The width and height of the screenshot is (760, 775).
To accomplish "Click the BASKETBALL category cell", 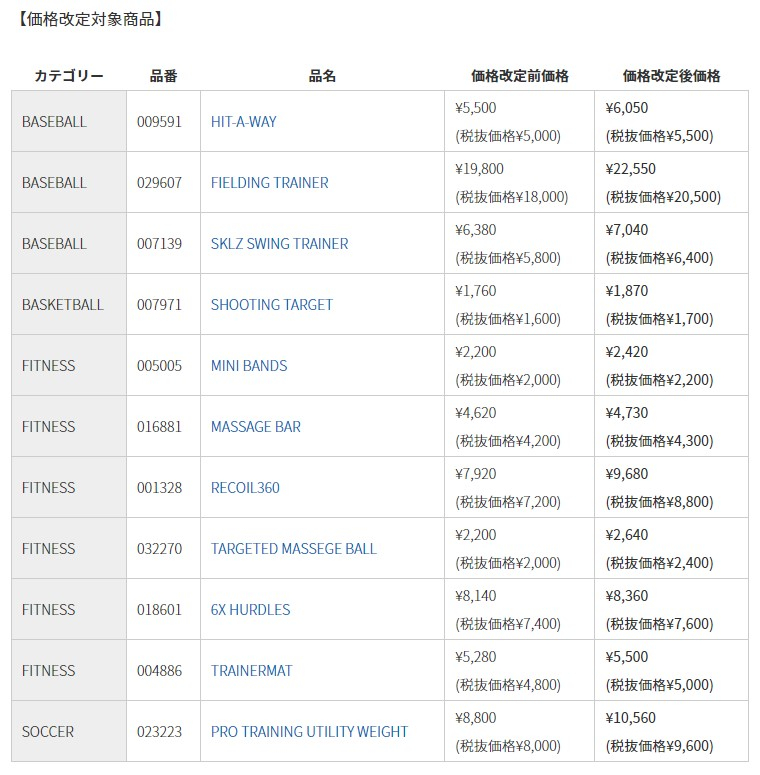I will click(69, 304).
